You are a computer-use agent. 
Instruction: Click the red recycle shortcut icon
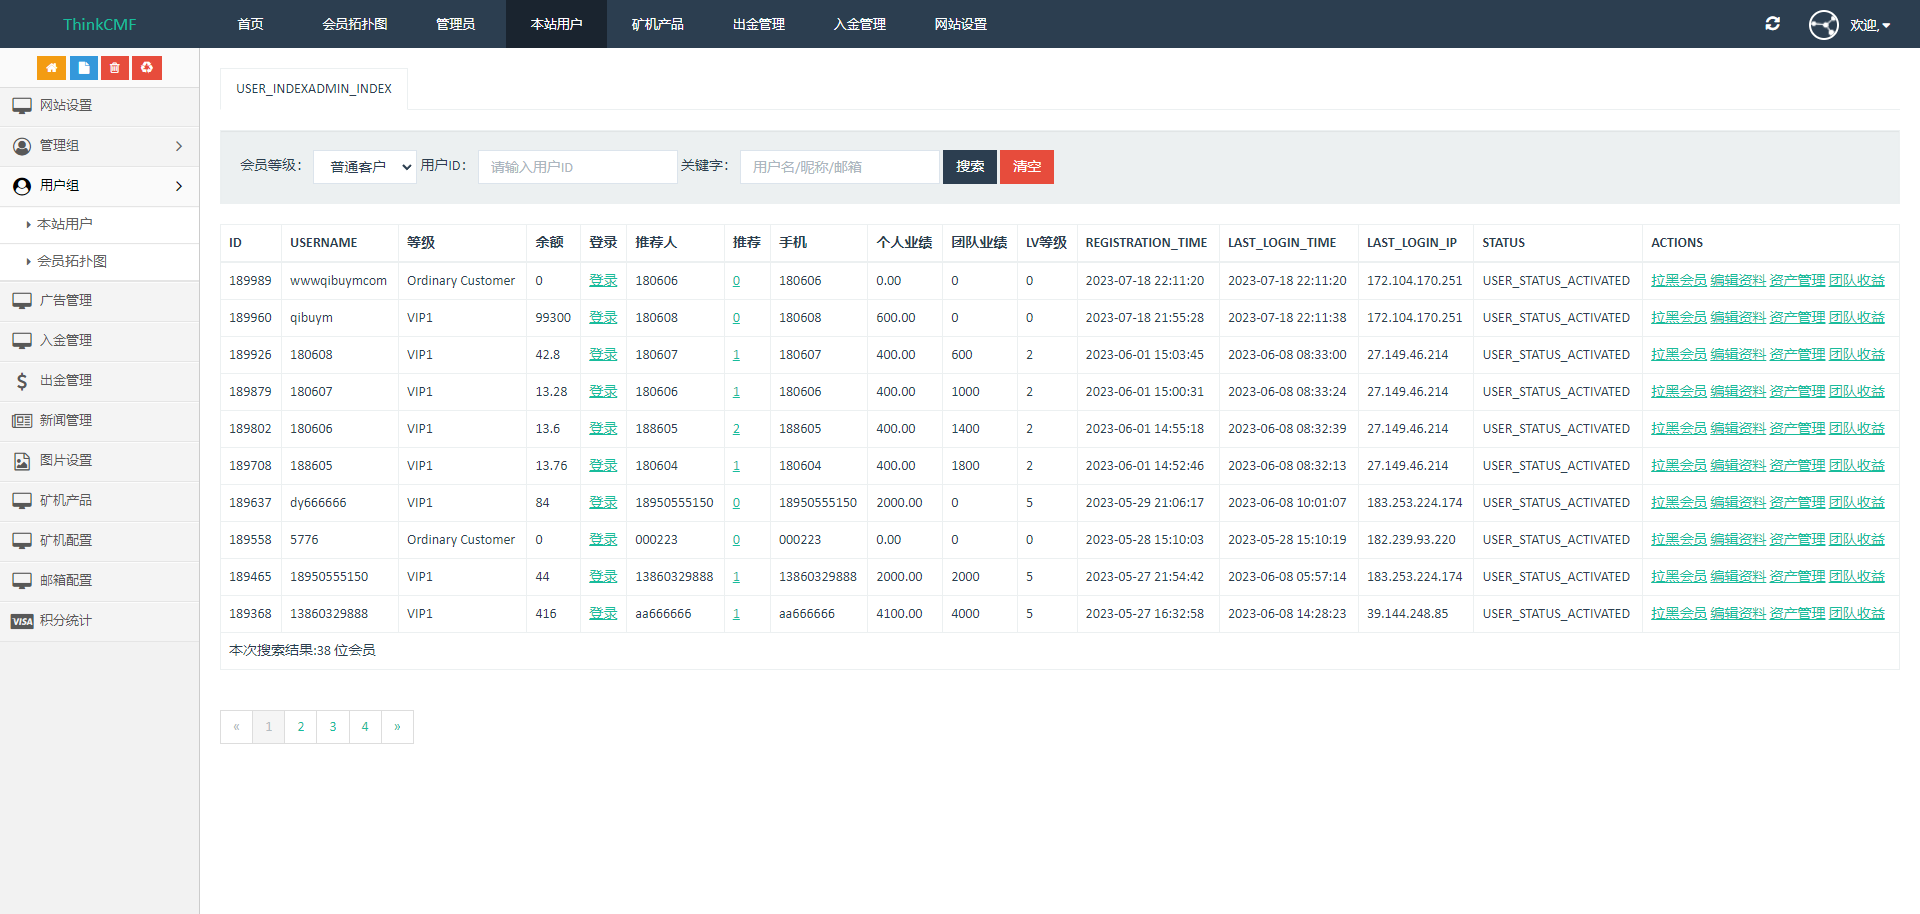[147, 68]
